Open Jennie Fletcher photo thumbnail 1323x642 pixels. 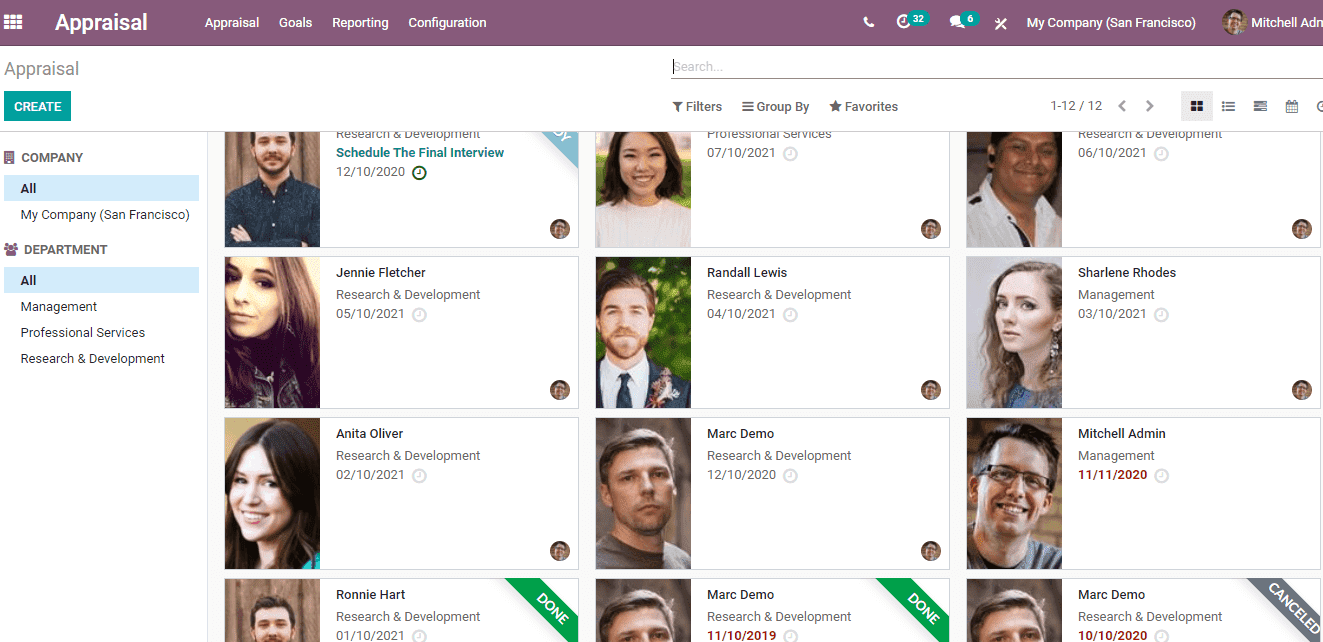(x=272, y=332)
